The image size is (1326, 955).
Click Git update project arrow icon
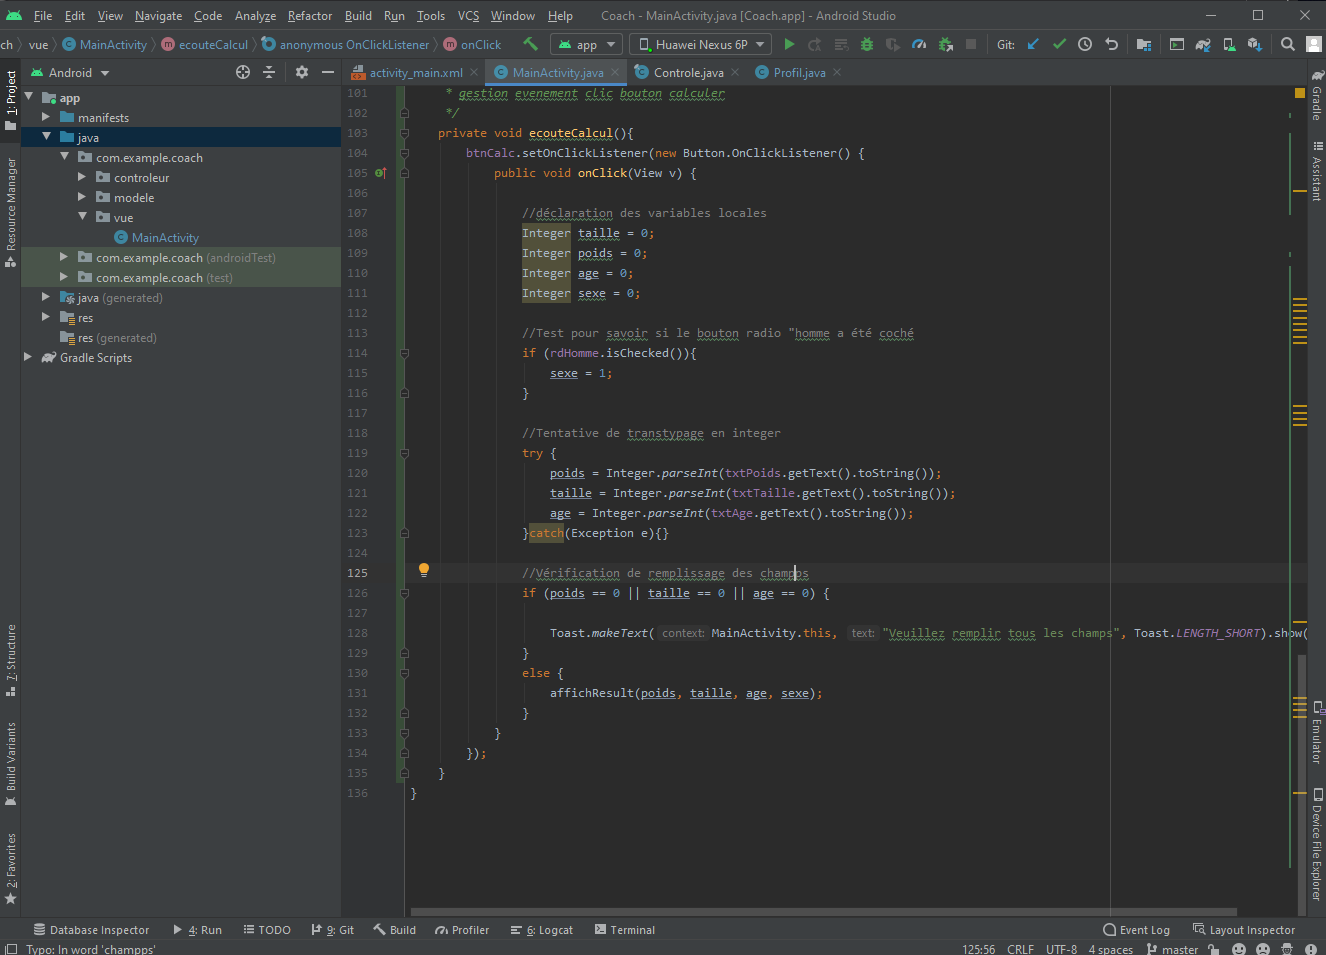[x=1033, y=44]
